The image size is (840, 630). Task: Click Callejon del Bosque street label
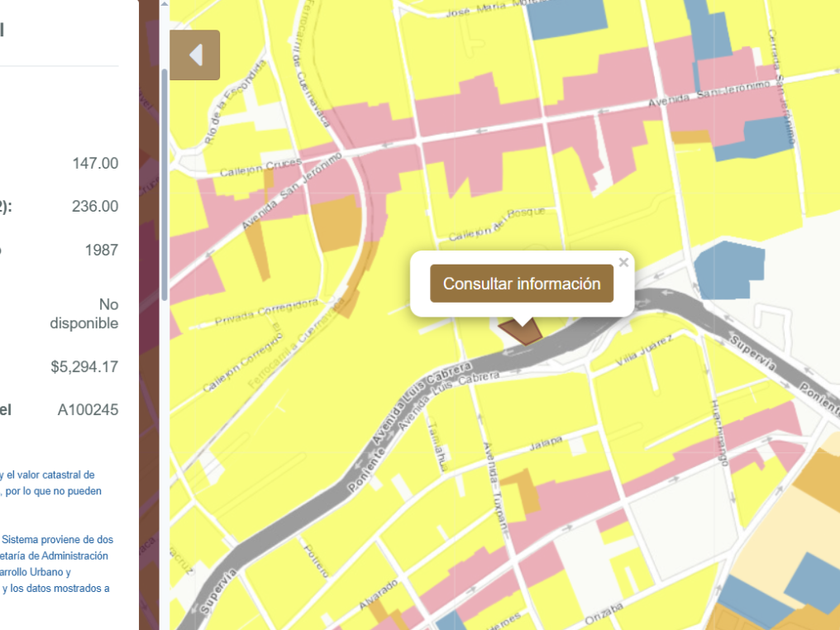[497, 224]
